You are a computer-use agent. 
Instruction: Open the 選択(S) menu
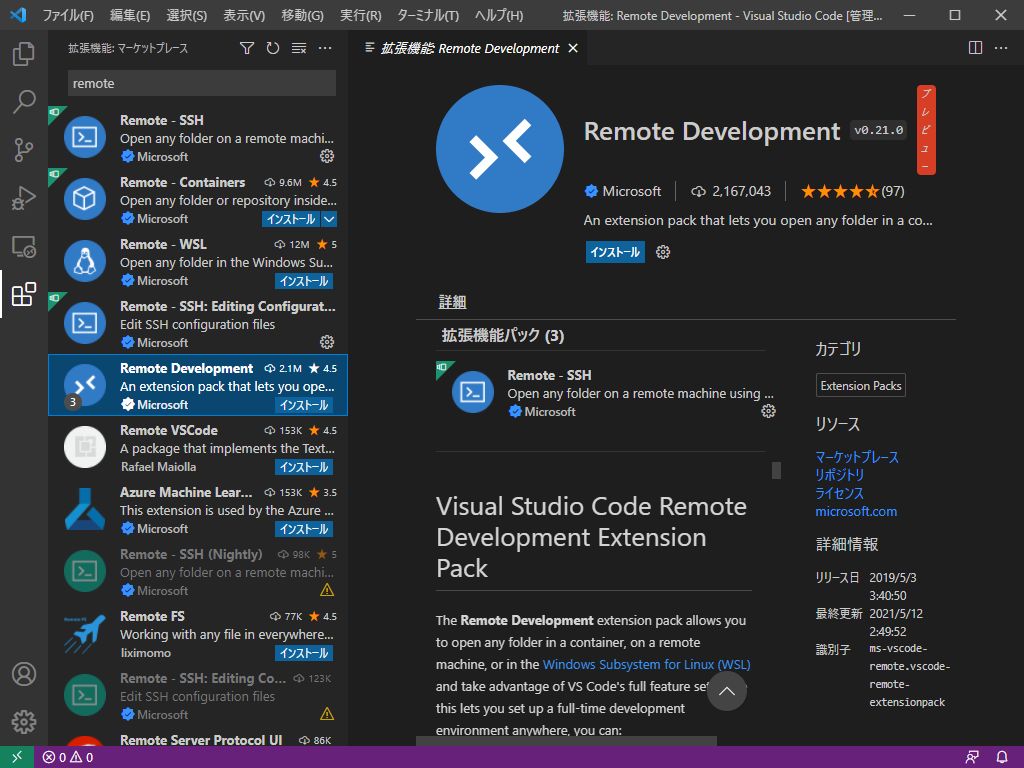click(187, 15)
